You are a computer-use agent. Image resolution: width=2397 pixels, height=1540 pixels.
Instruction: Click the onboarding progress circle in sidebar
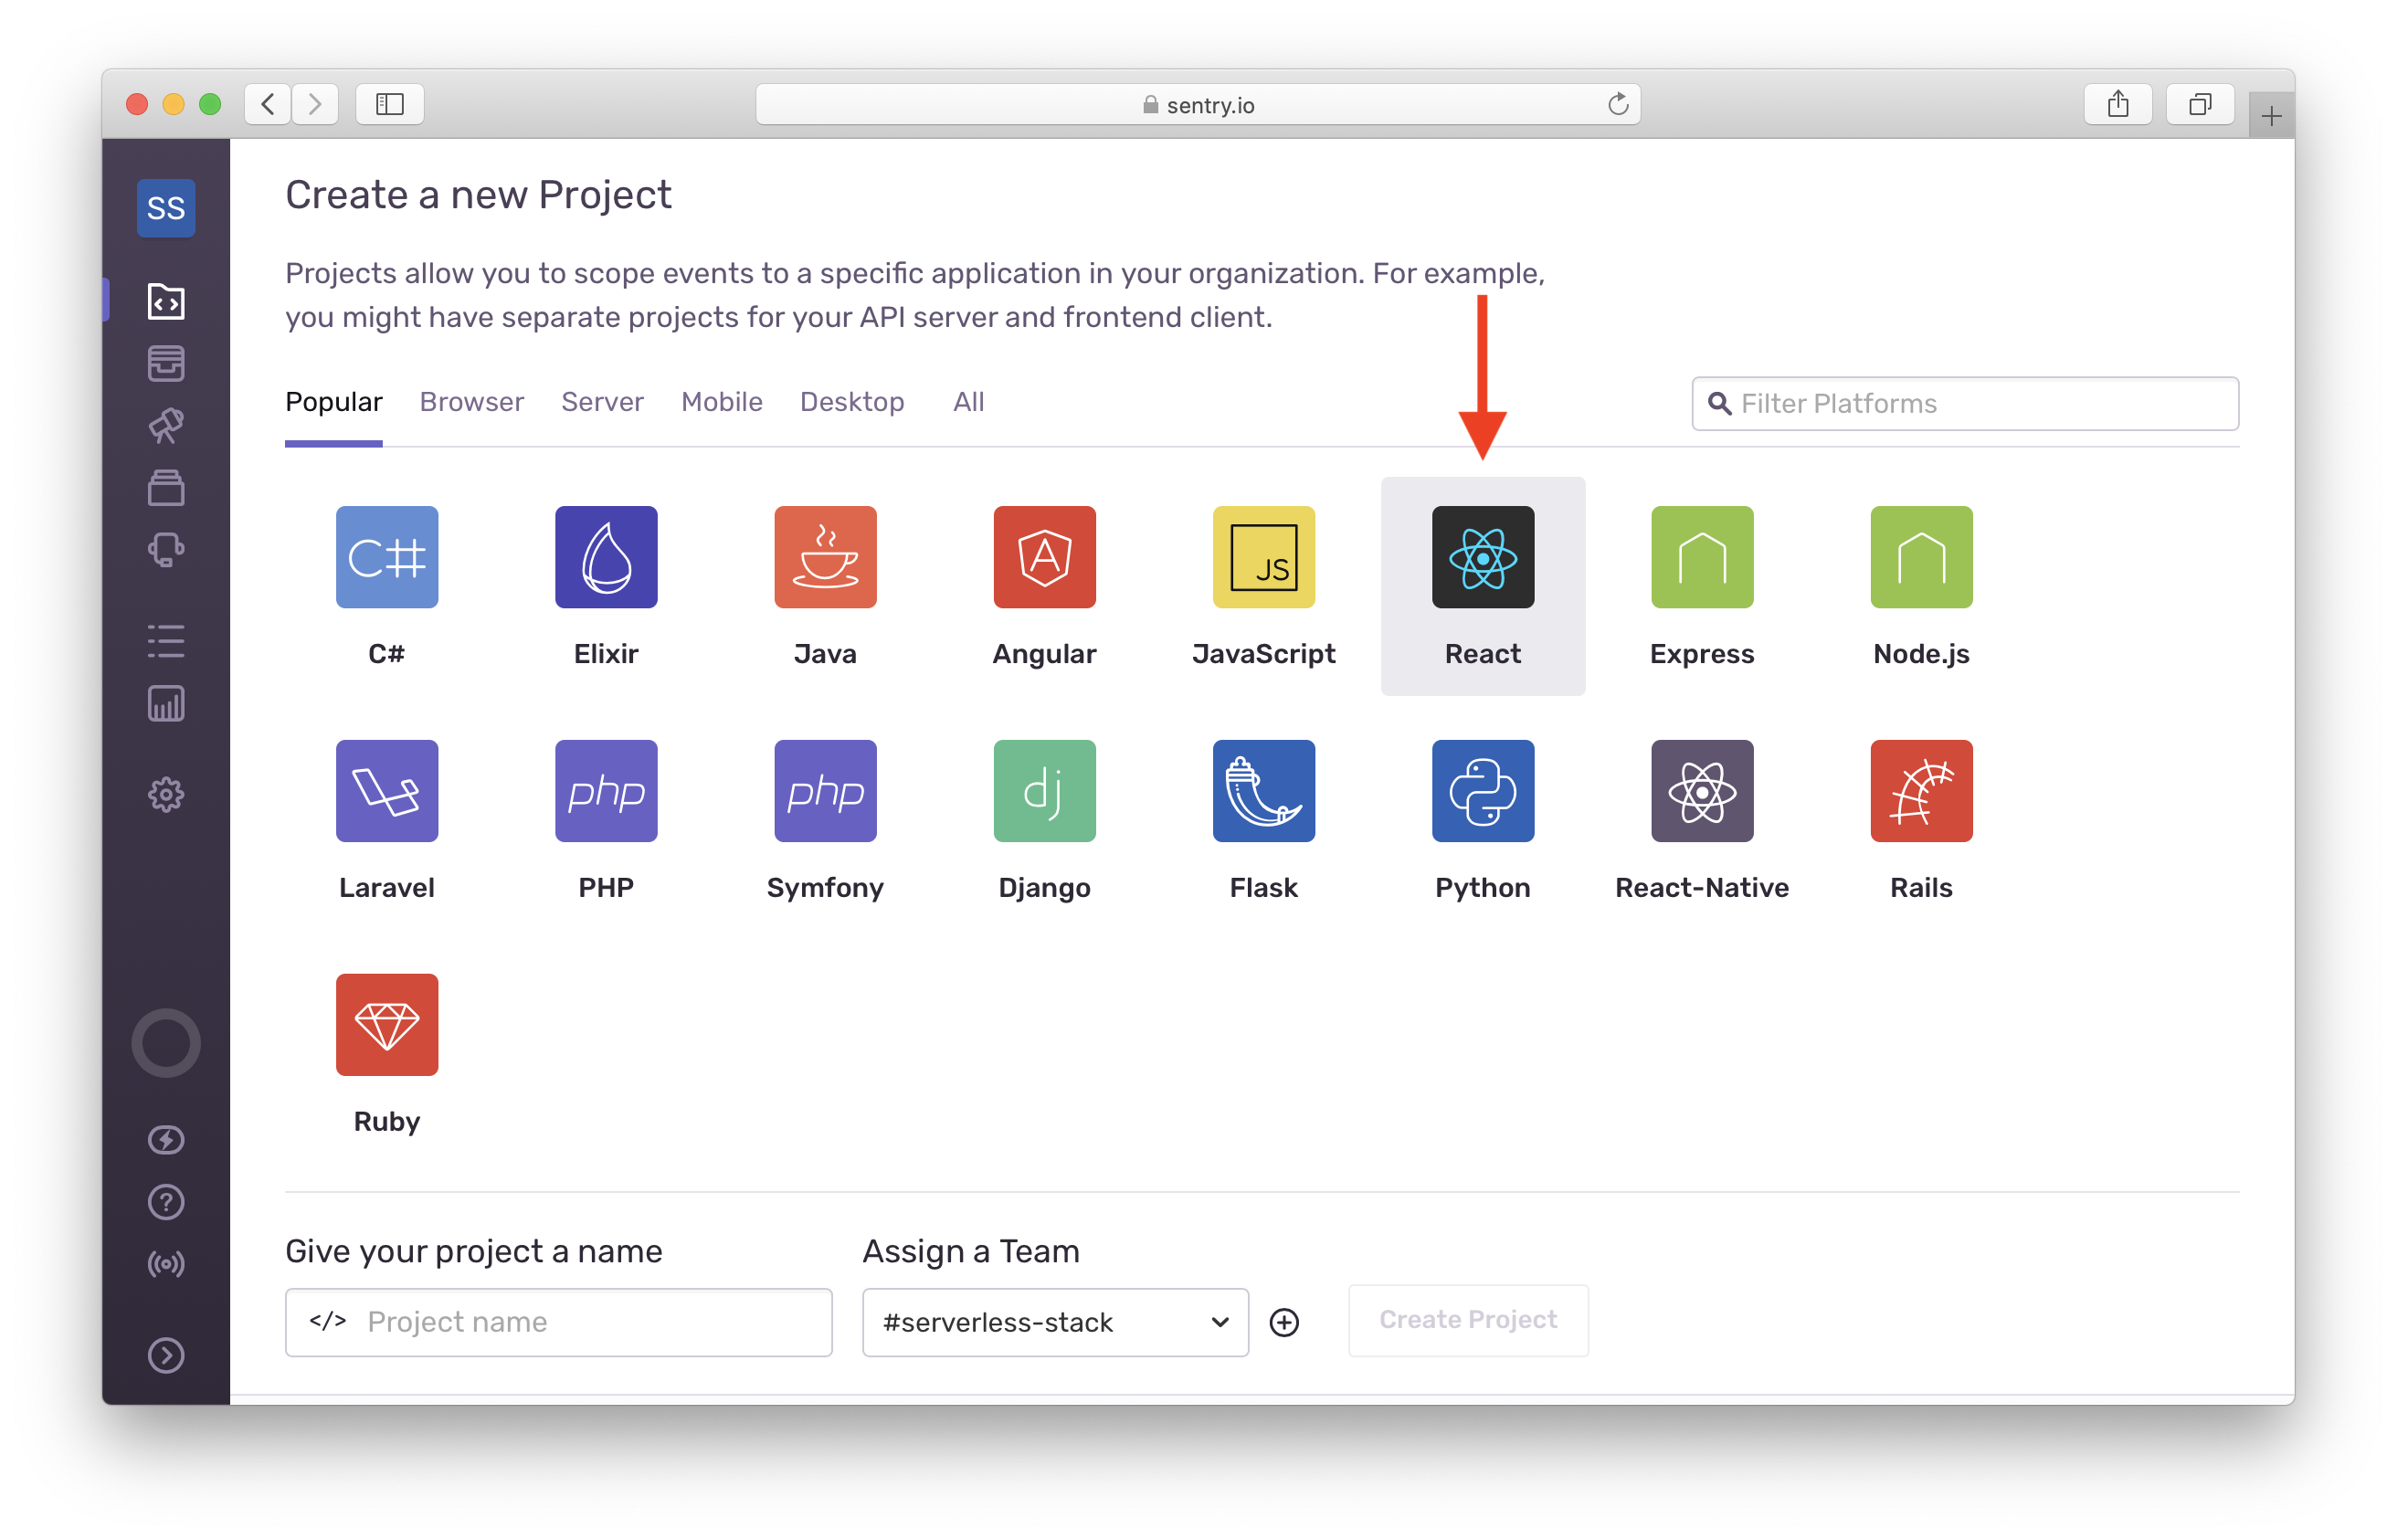coord(166,1043)
